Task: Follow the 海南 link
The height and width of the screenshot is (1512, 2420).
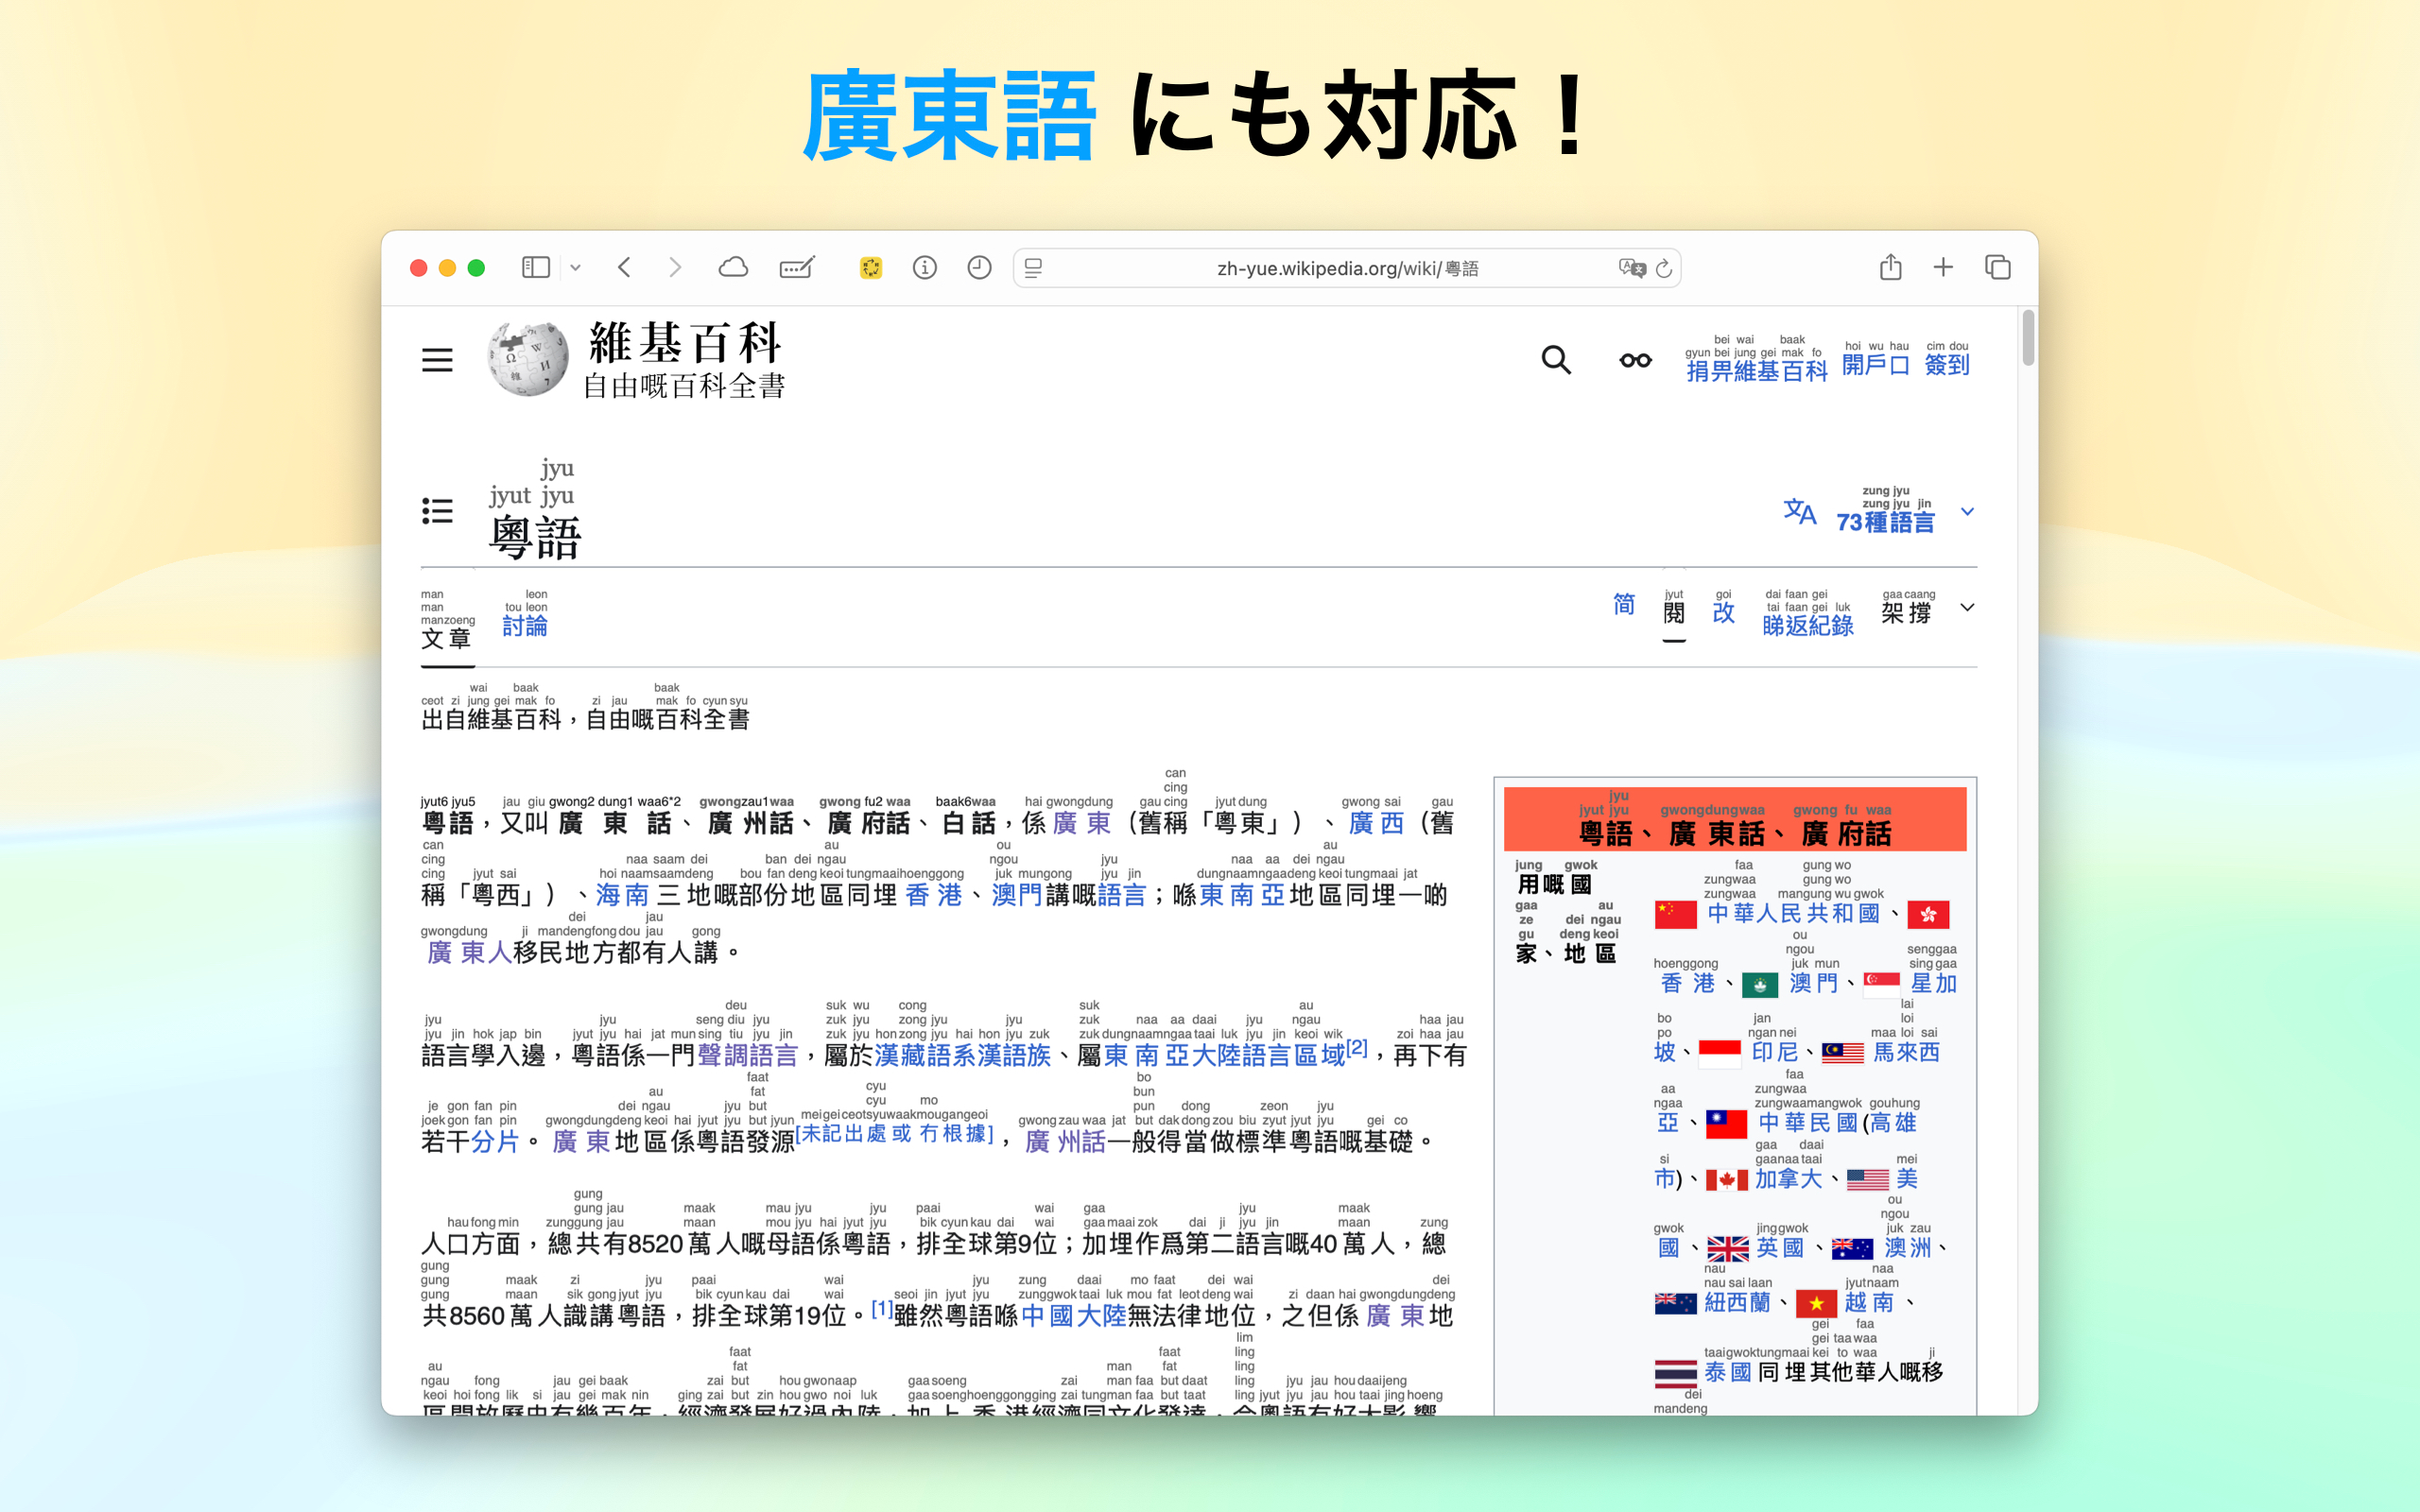Action: pos(622,895)
